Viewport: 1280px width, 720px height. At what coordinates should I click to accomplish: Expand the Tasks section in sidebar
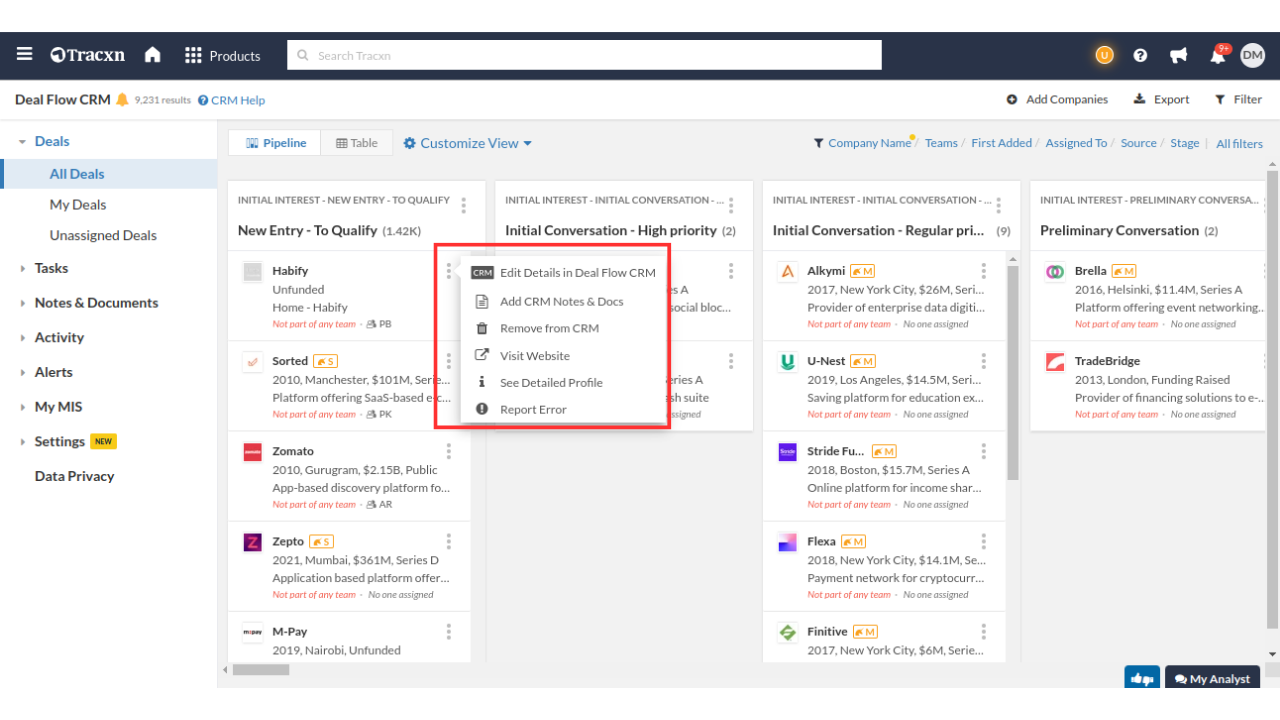(51, 268)
